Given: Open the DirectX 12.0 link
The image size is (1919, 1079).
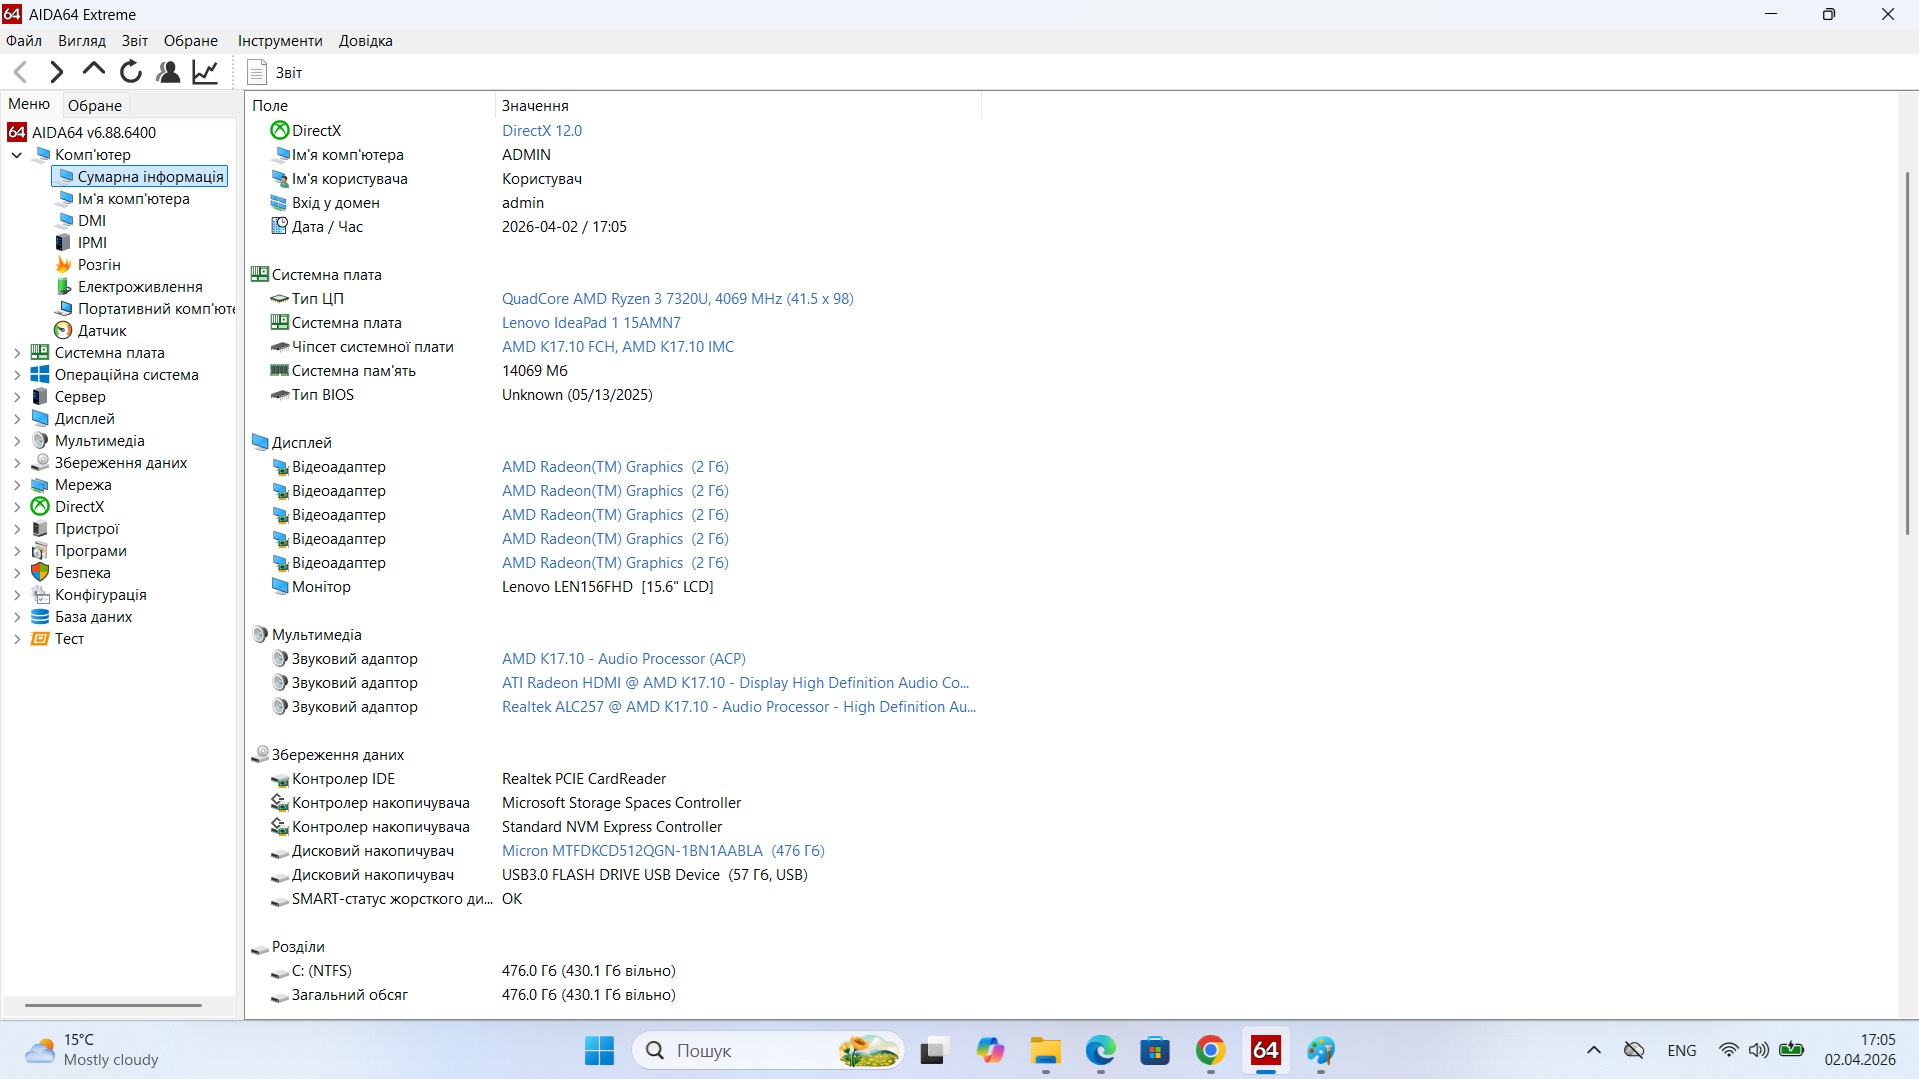Looking at the screenshot, I should (x=541, y=131).
